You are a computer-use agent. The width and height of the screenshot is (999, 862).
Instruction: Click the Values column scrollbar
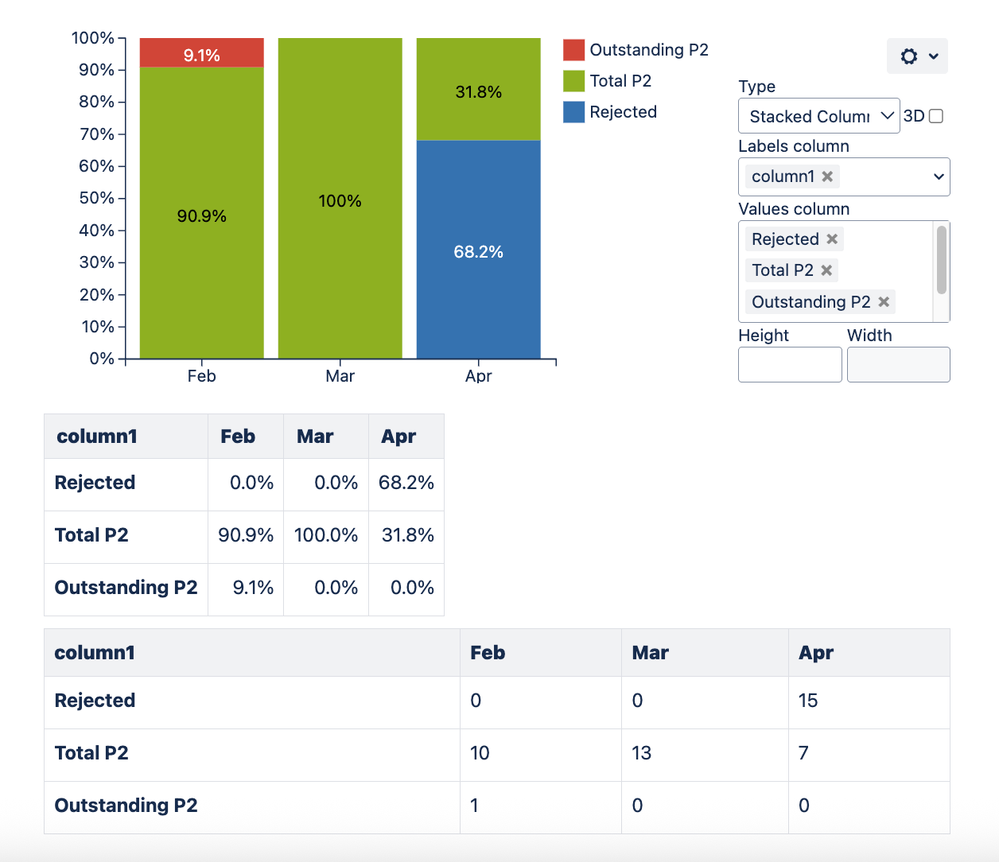pos(941,260)
